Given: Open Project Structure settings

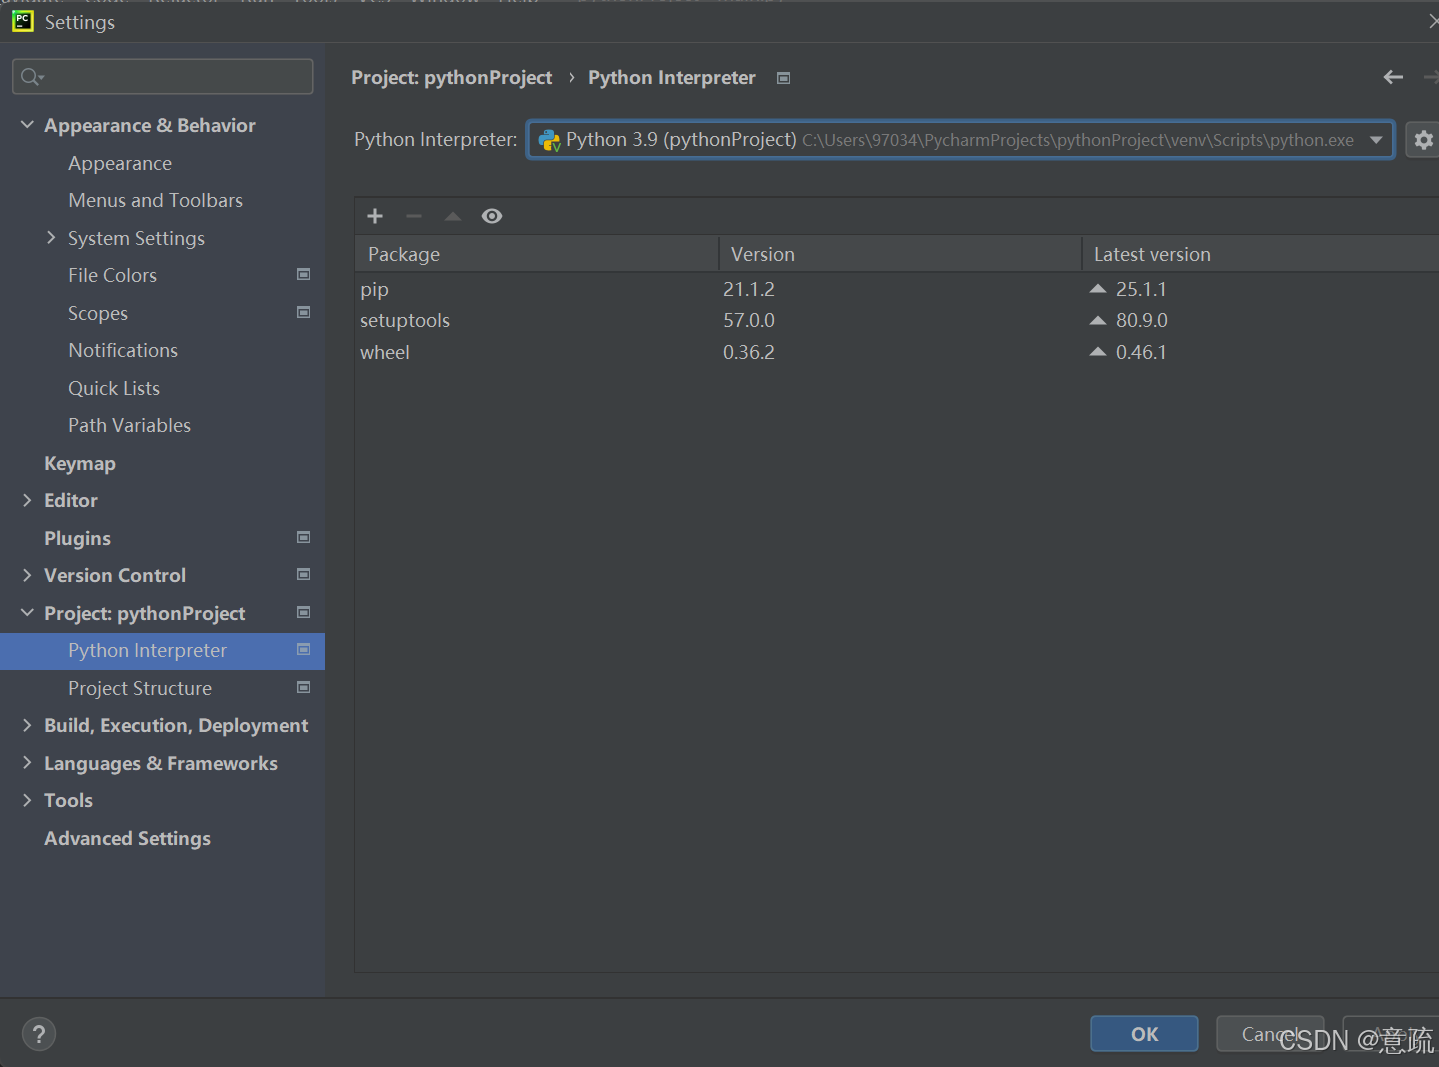Looking at the screenshot, I should 140,688.
